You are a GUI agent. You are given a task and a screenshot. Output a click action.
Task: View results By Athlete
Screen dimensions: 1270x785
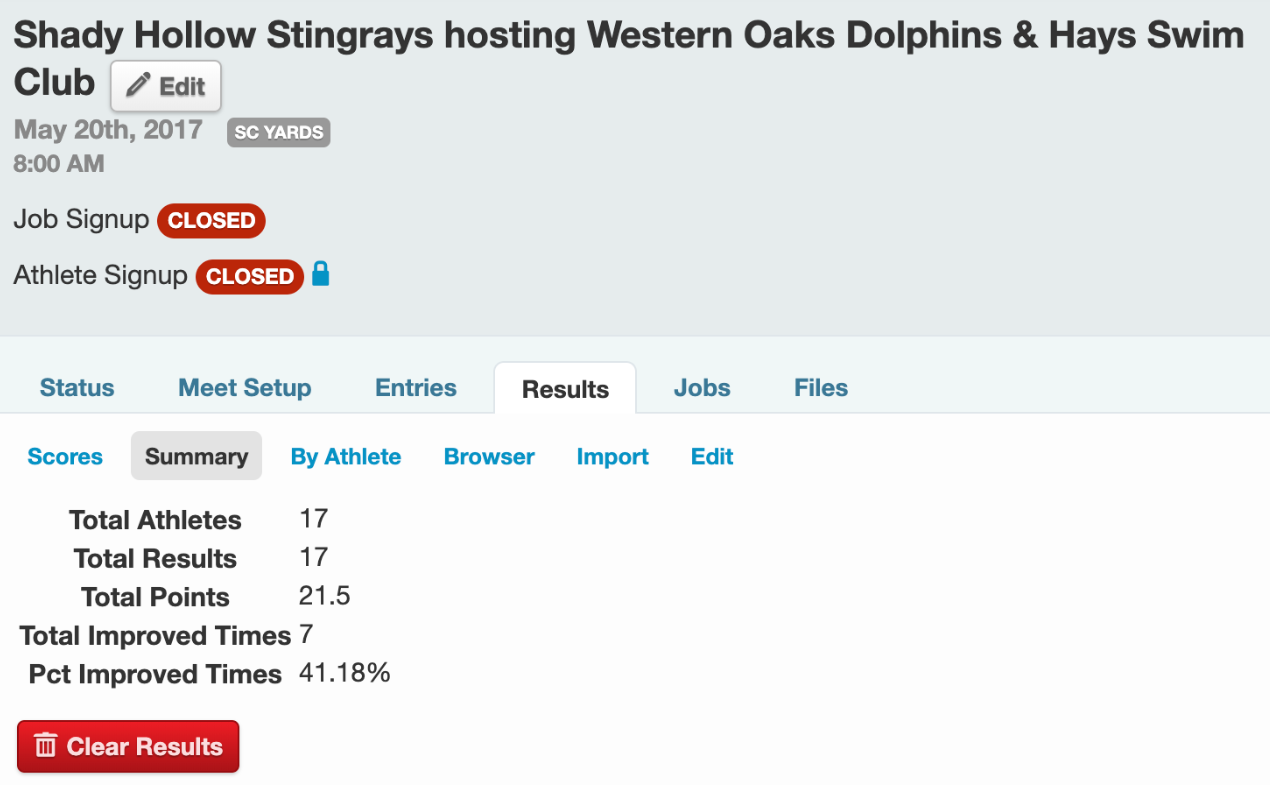click(346, 457)
